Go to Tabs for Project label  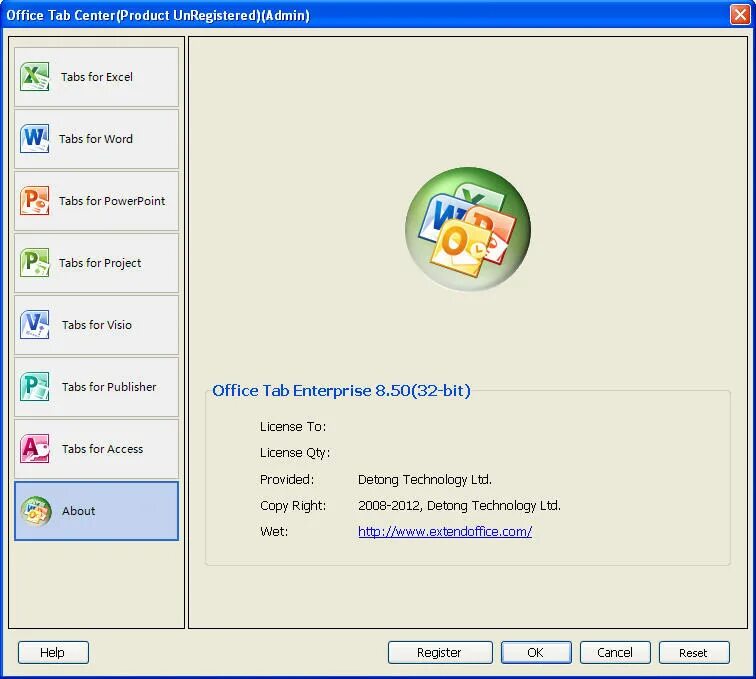[100, 263]
